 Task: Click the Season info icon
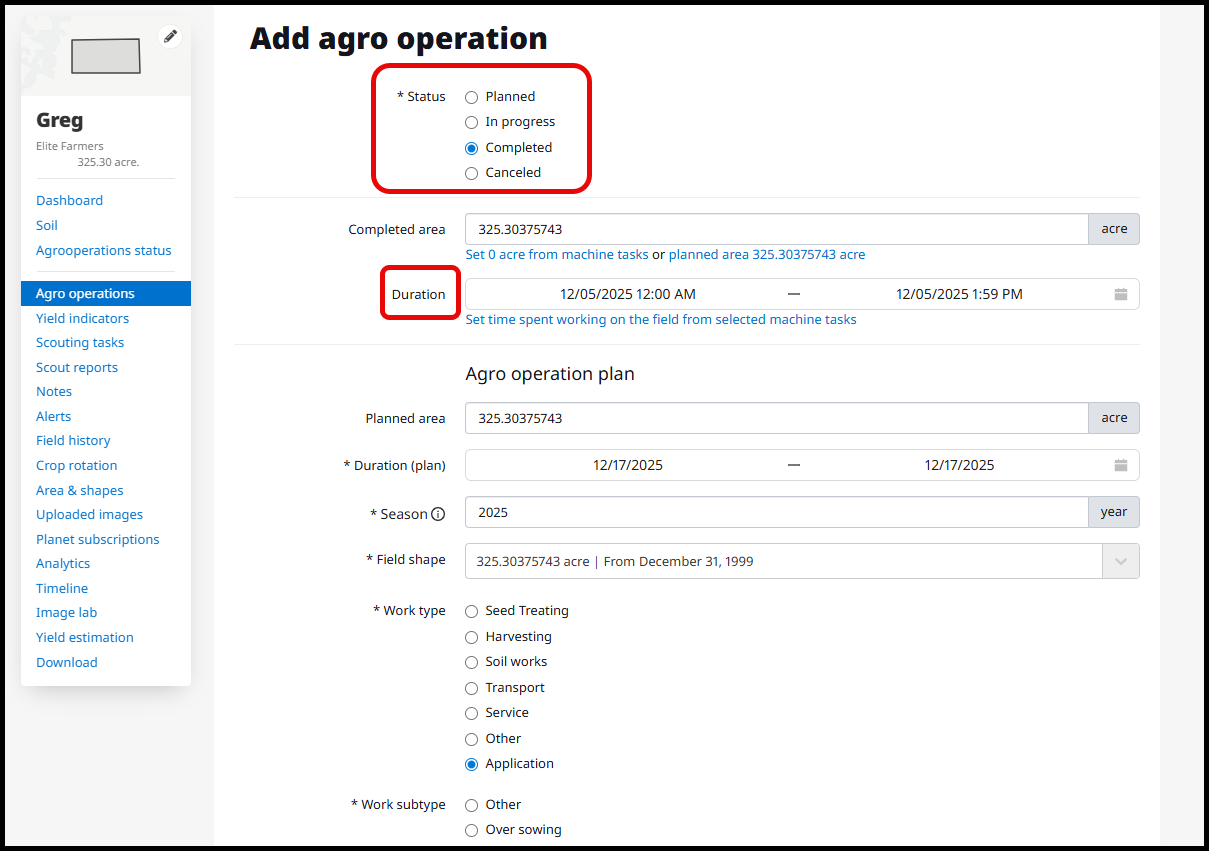[437, 514]
